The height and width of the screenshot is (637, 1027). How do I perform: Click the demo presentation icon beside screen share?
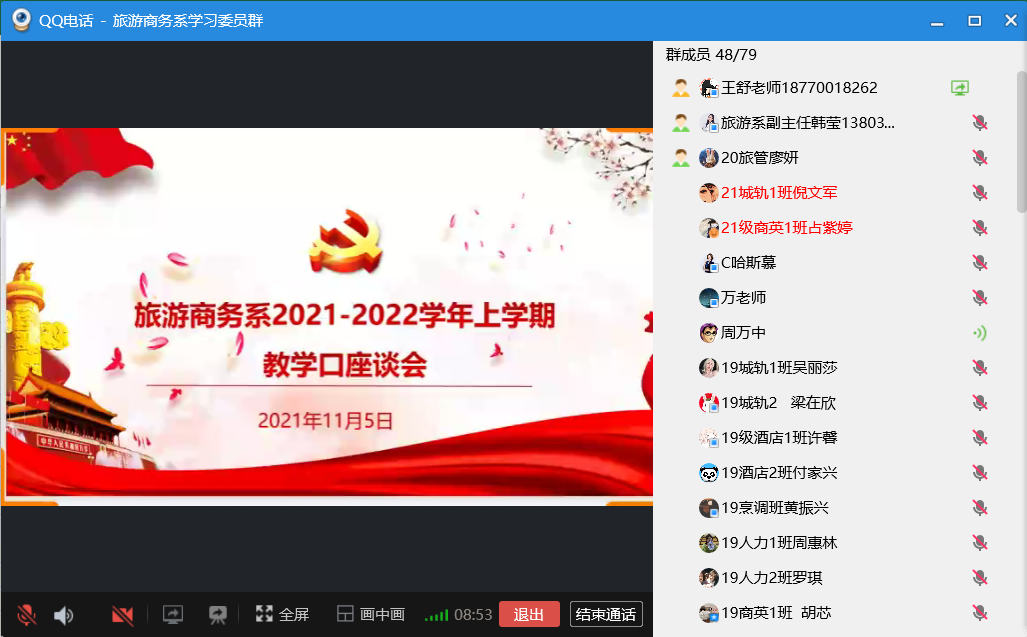point(217,615)
